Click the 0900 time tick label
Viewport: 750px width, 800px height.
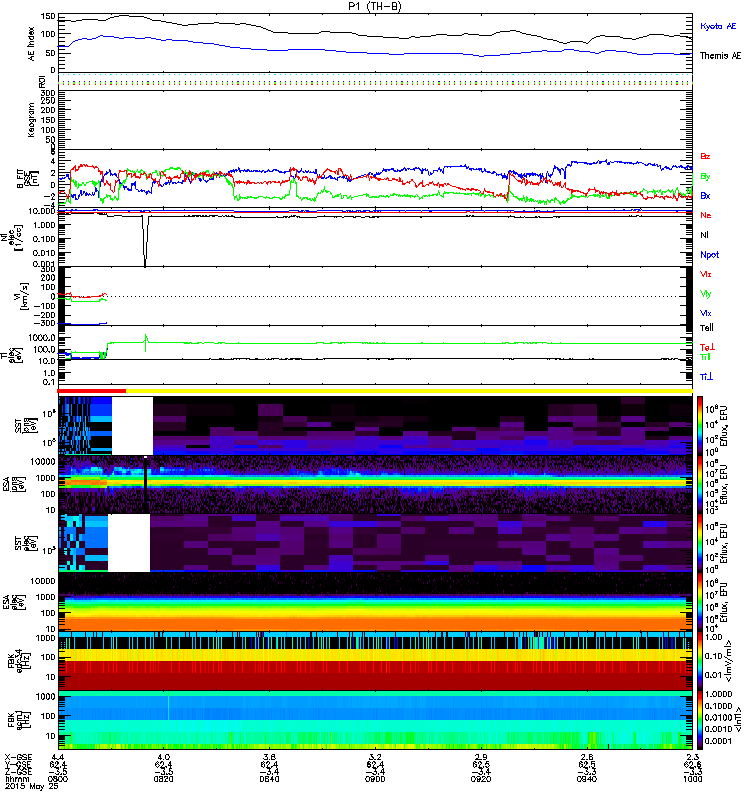click(375, 779)
